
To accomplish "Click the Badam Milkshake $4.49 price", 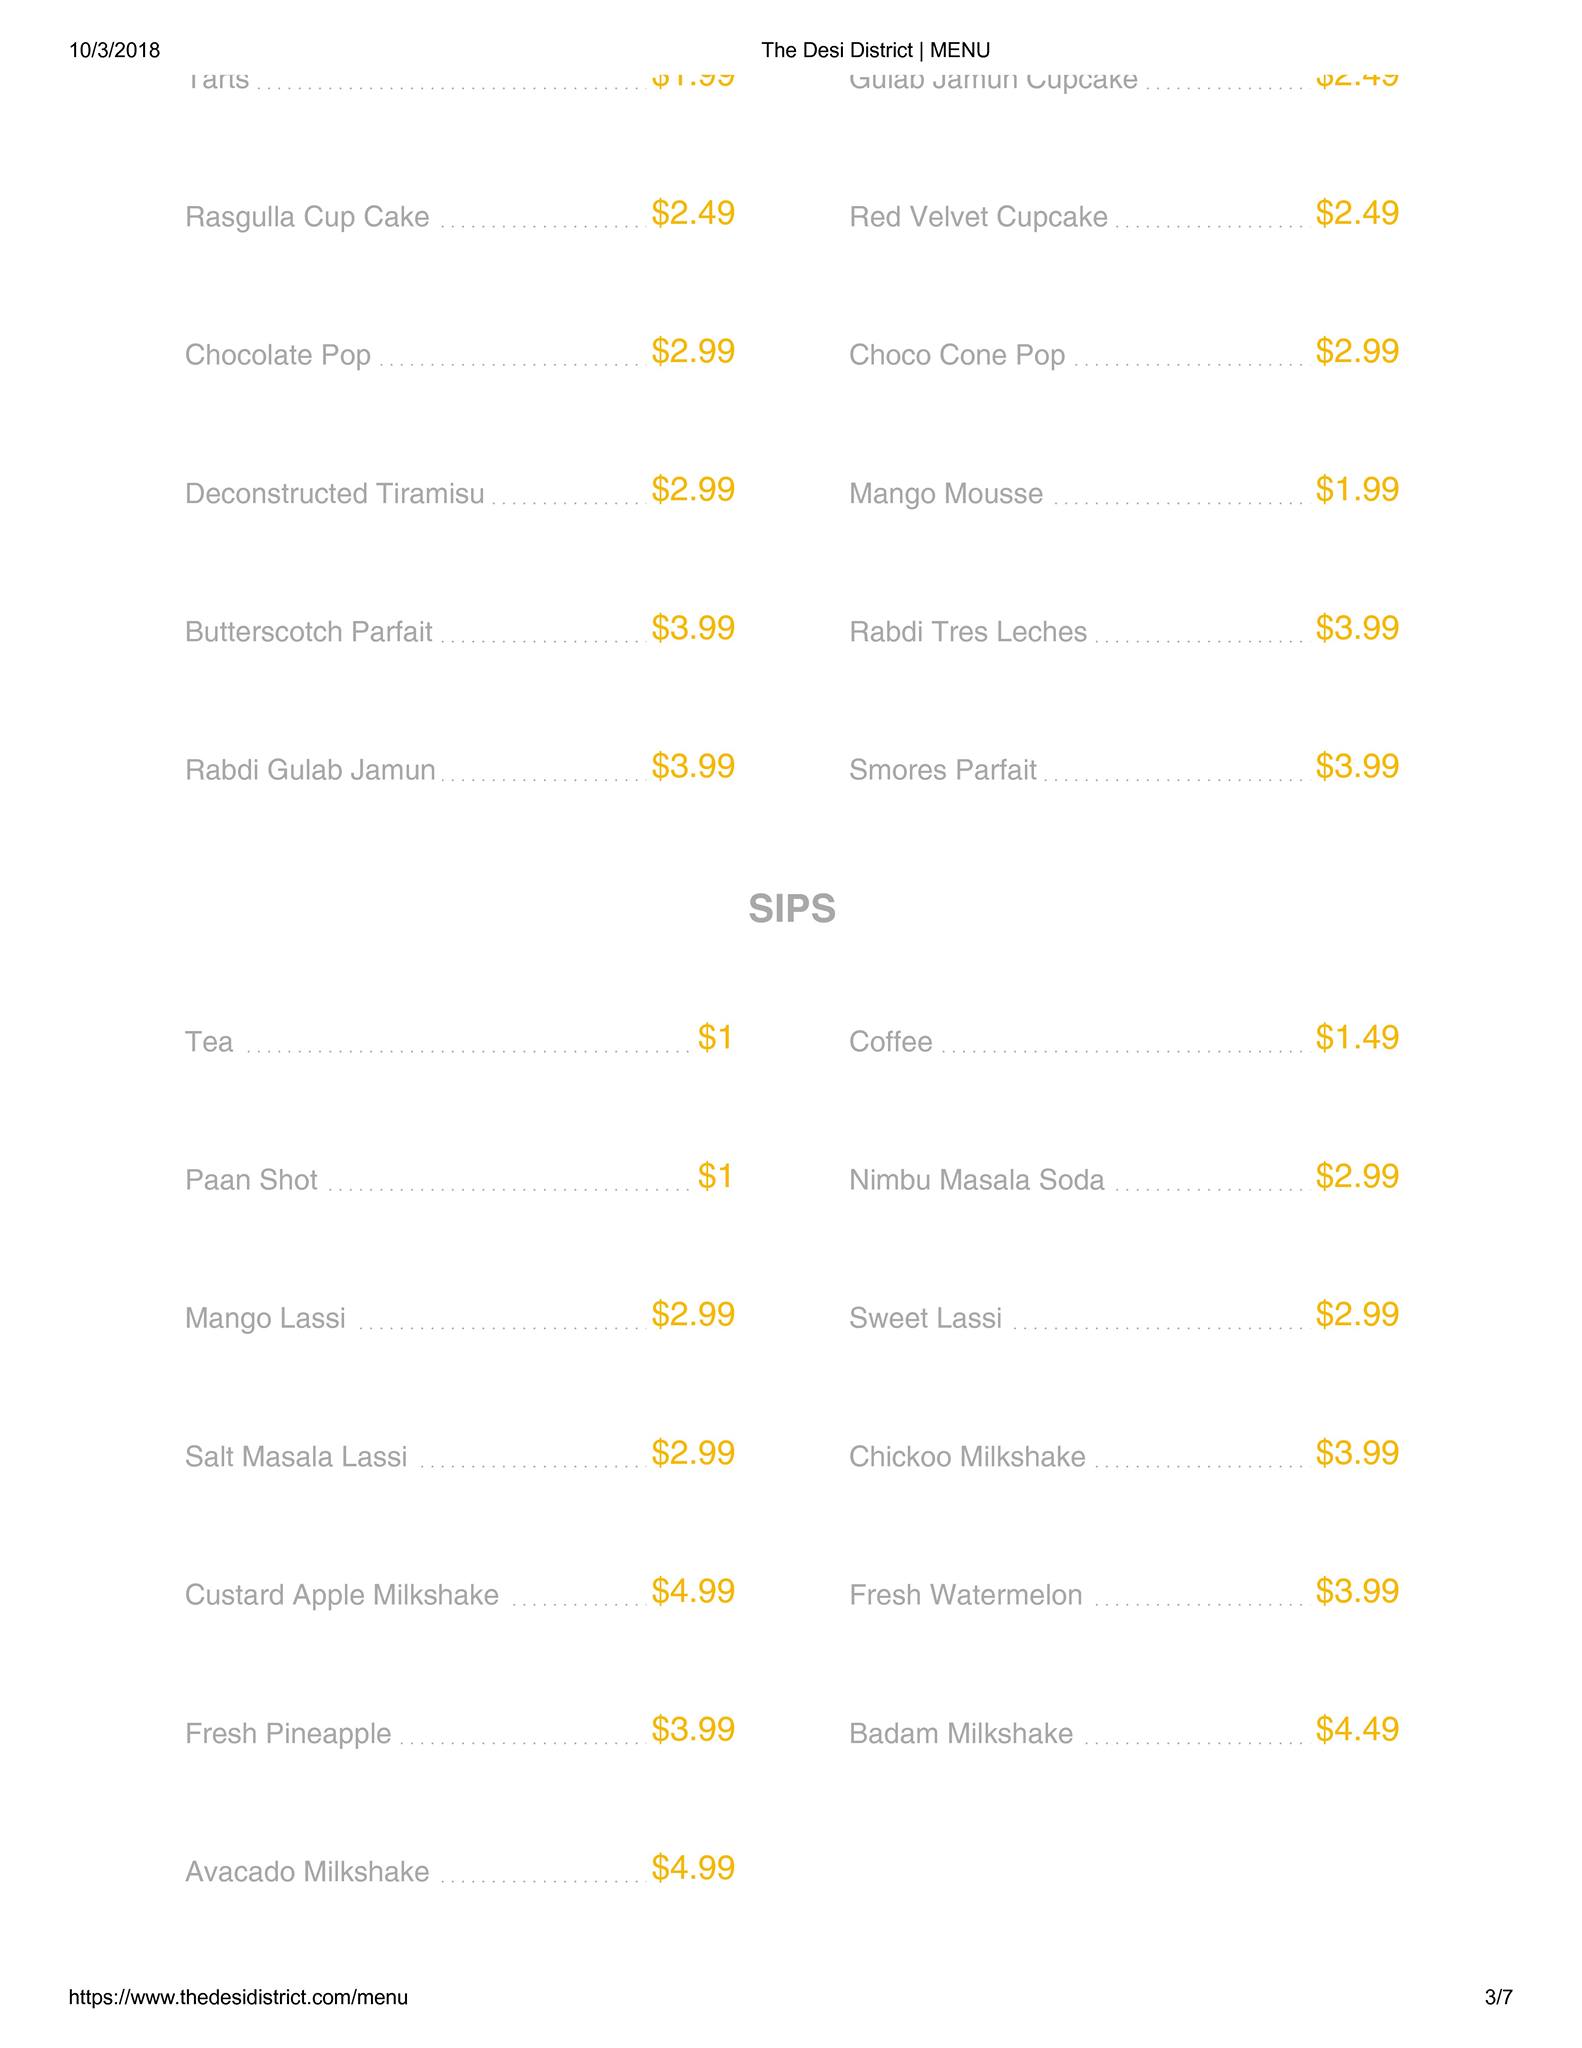I will [x=1356, y=1729].
